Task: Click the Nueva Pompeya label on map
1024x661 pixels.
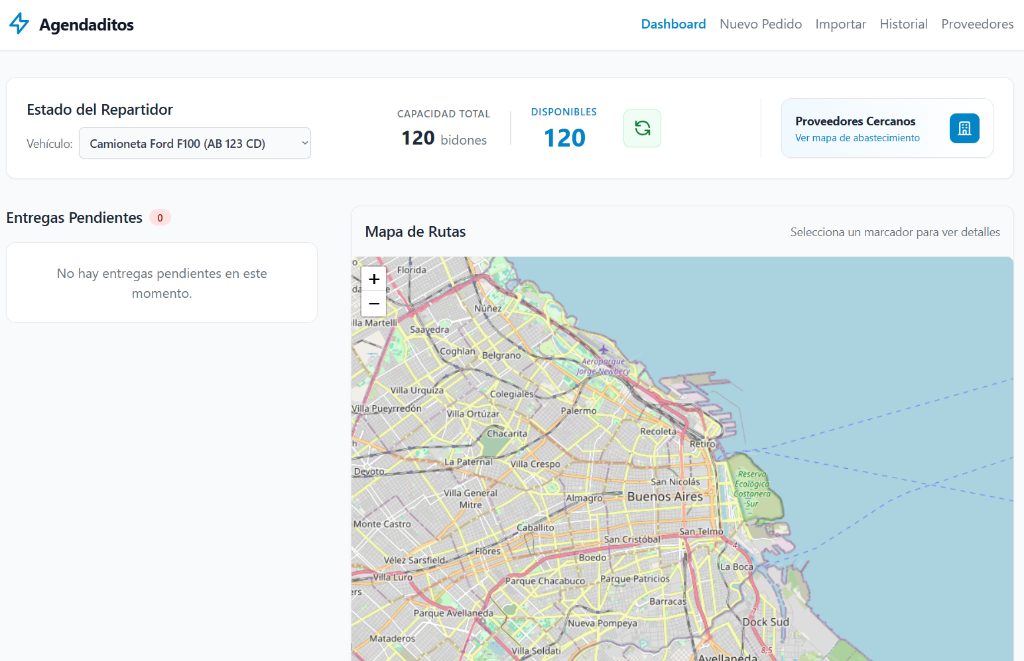Action: pyautogui.click(x=602, y=623)
